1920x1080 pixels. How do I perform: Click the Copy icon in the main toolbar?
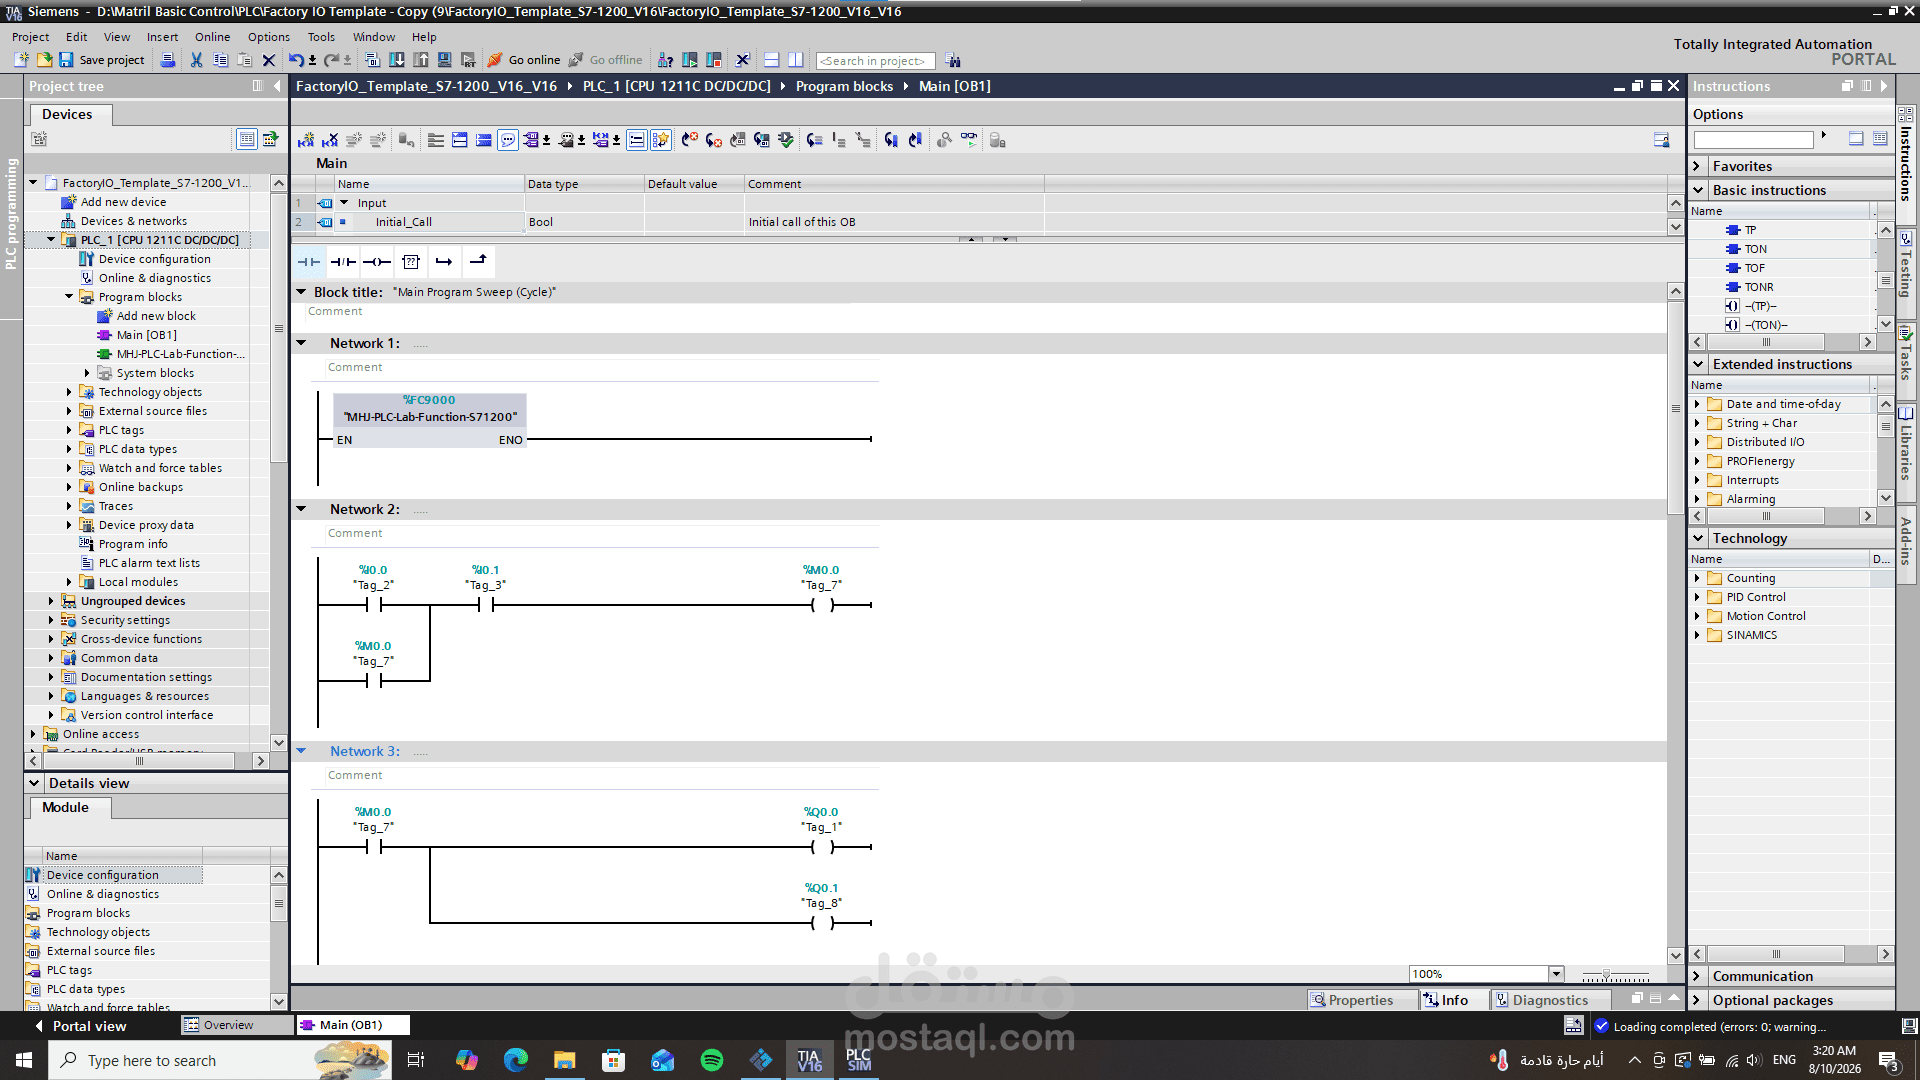point(221,60)
